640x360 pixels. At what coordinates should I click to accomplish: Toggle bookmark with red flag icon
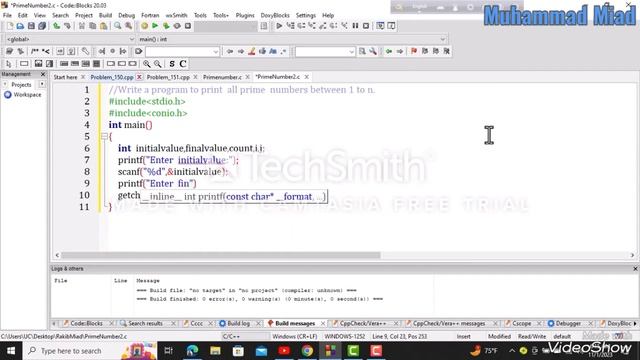(x=414, y=51)
